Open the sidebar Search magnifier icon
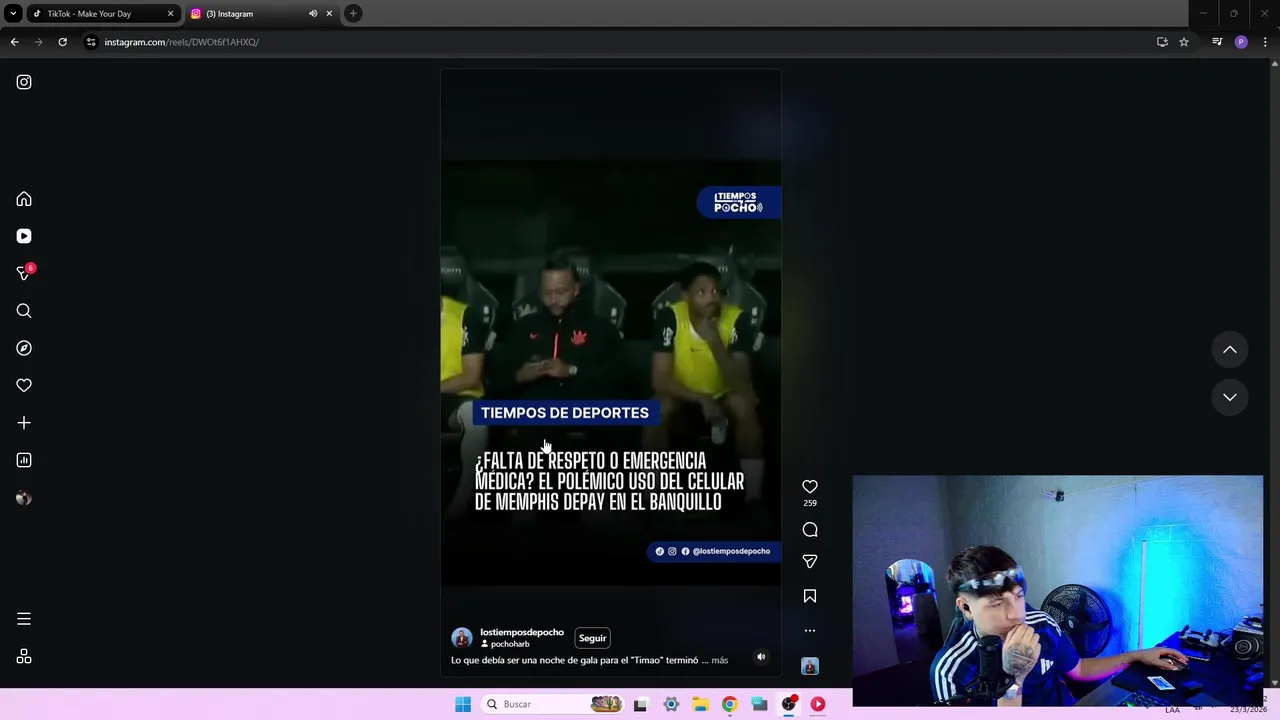 pos(24,311)
